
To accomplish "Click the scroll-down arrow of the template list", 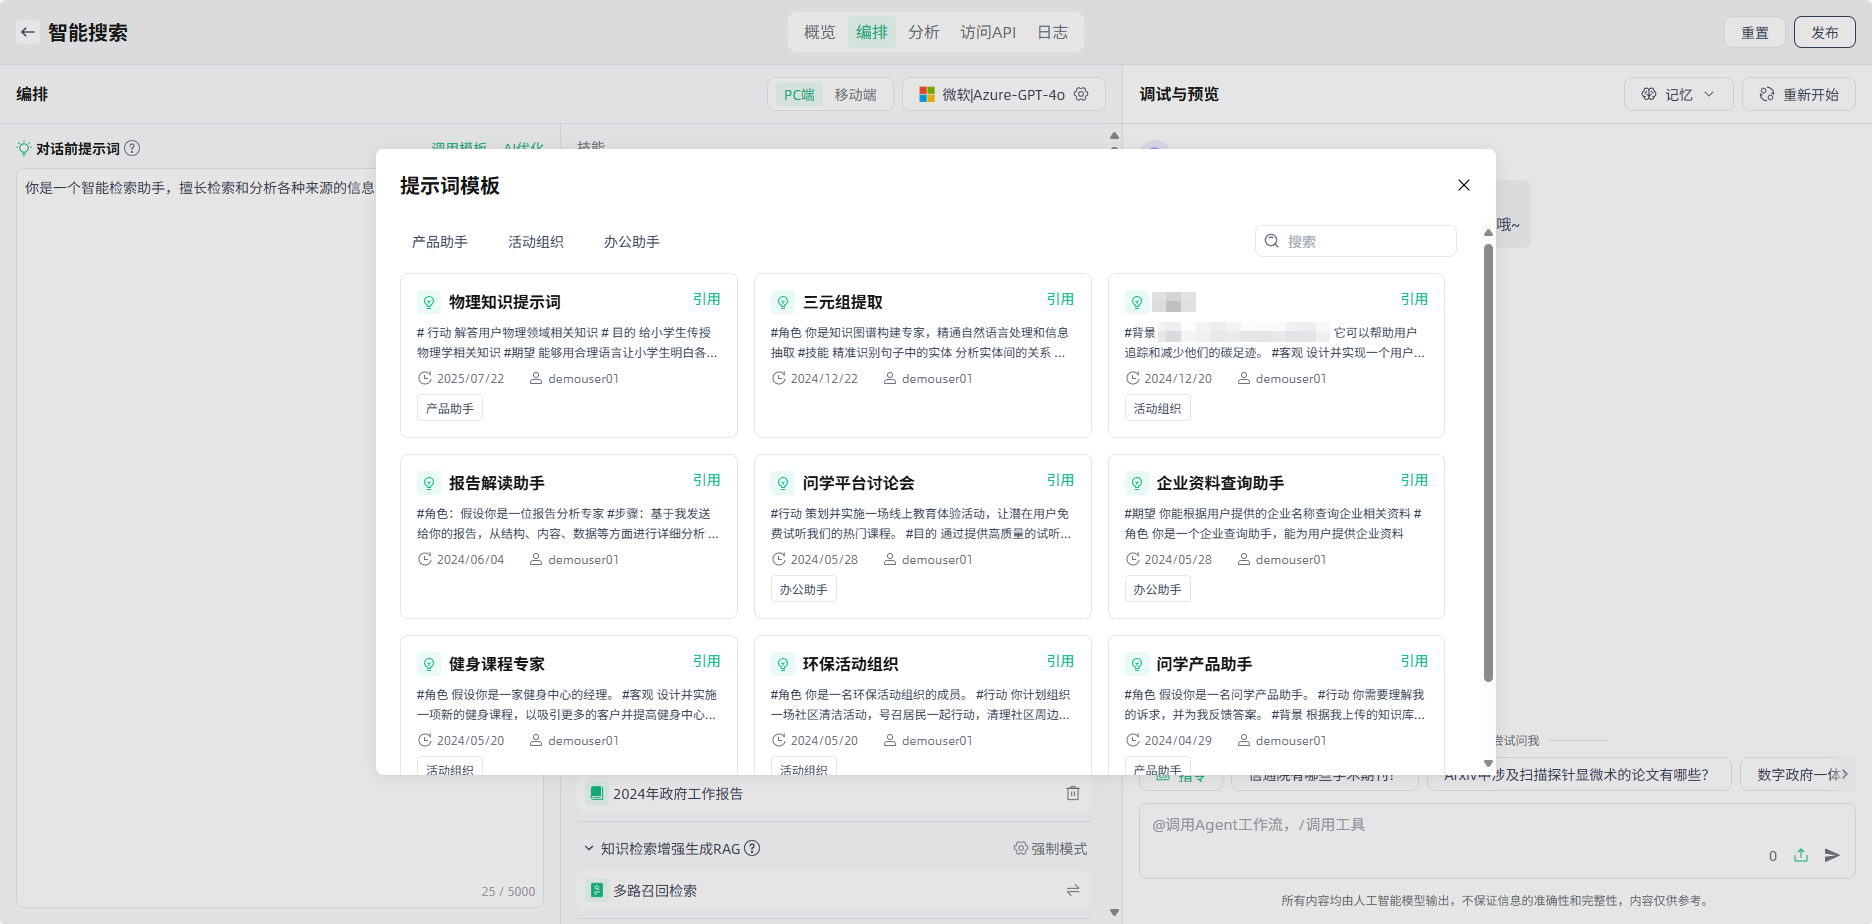I will [1488, 763].
